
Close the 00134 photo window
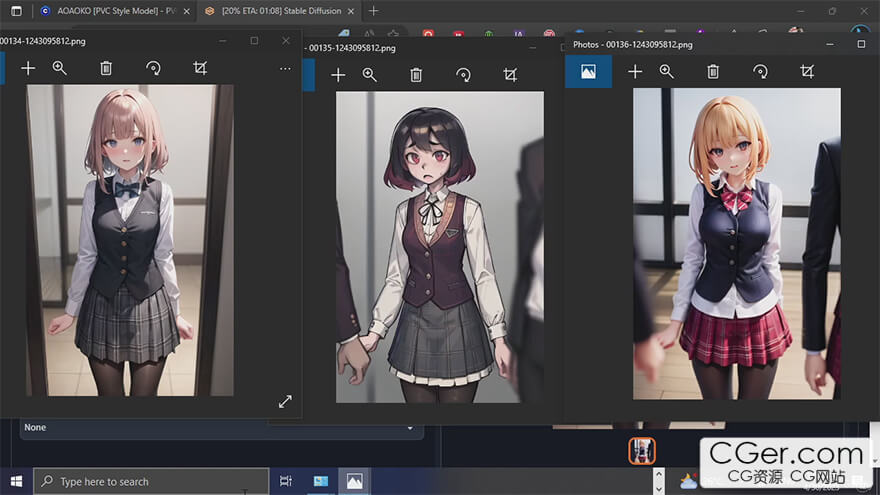pyautogui.click(x=286, y=40)
